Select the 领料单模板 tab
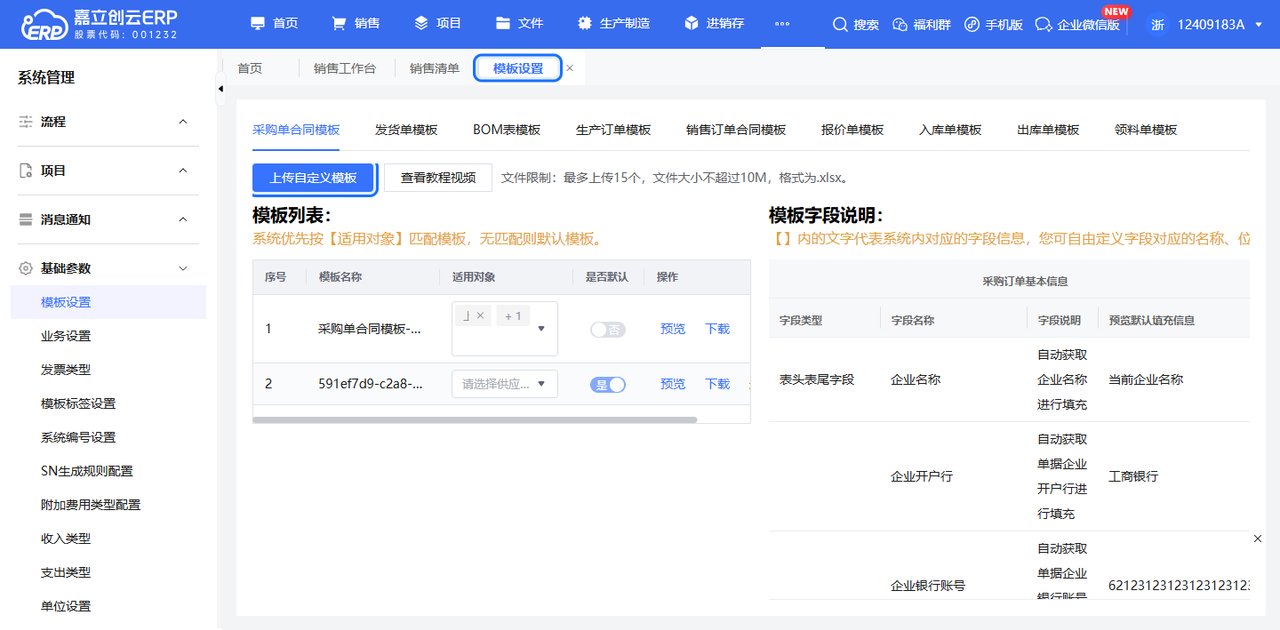This screenshot has width=1280, height=630. (x=1146, y=130)
